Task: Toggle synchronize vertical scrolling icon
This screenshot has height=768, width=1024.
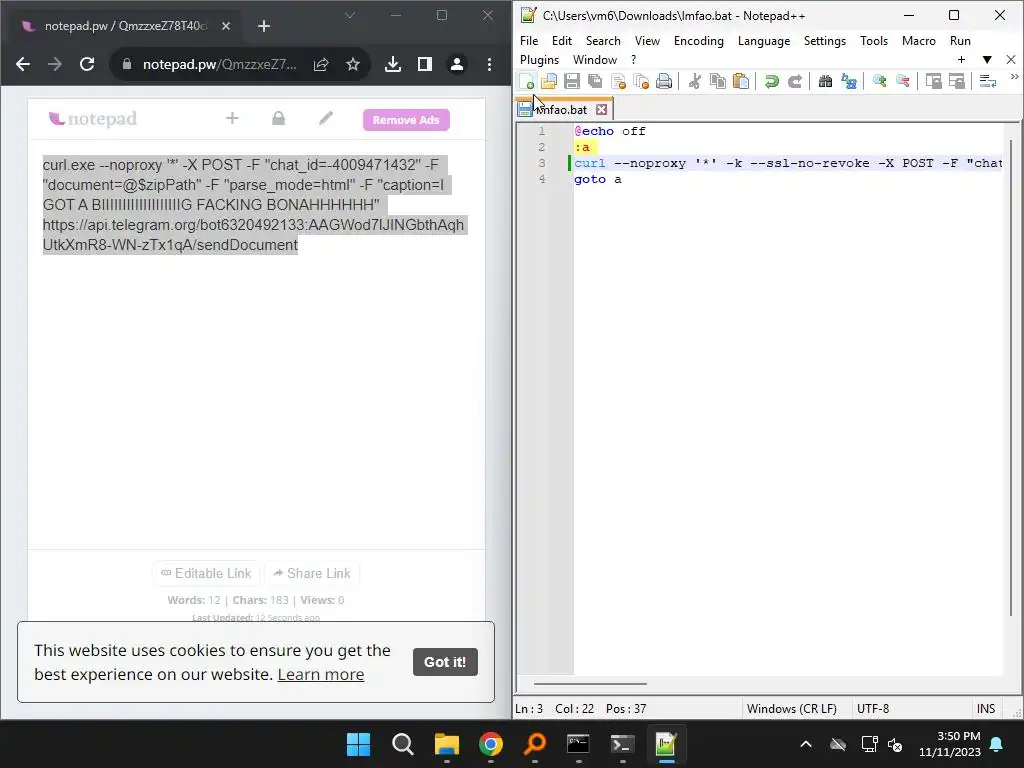Action: pos(934,81)
